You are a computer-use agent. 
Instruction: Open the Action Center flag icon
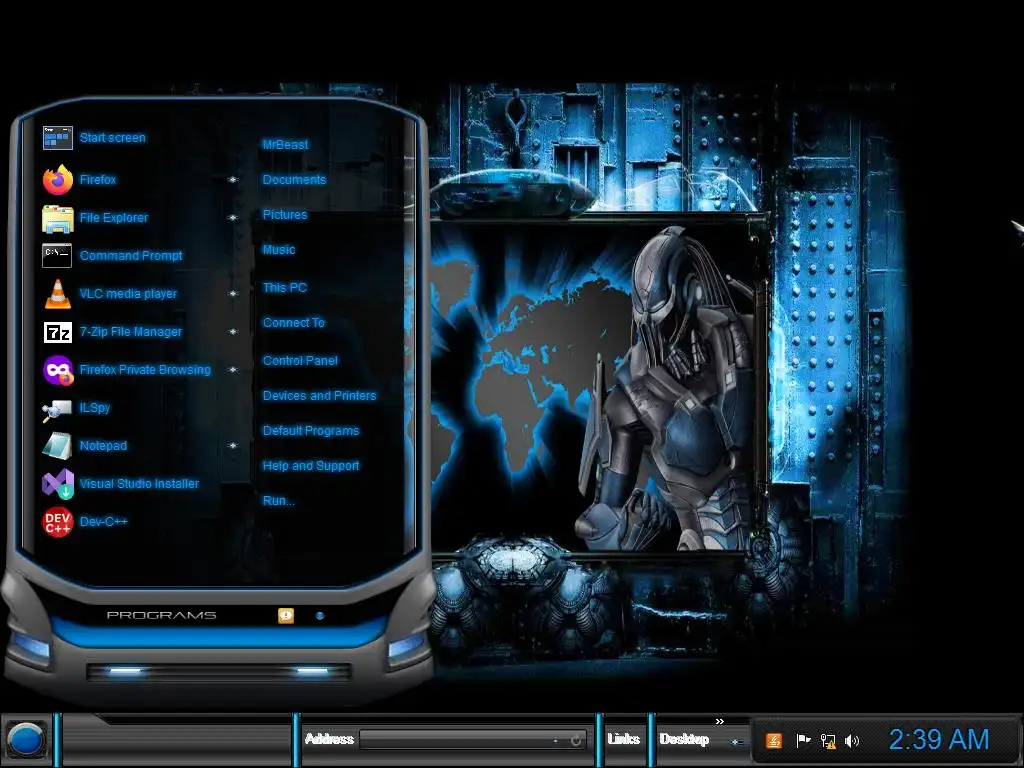click(x=803, y=741)
